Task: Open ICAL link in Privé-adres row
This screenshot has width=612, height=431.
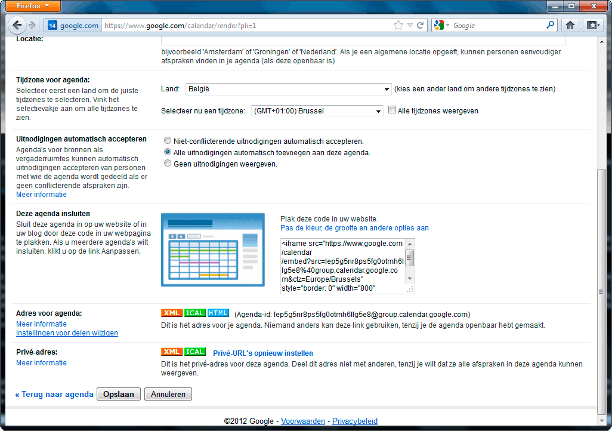Action: pos(194,352)
